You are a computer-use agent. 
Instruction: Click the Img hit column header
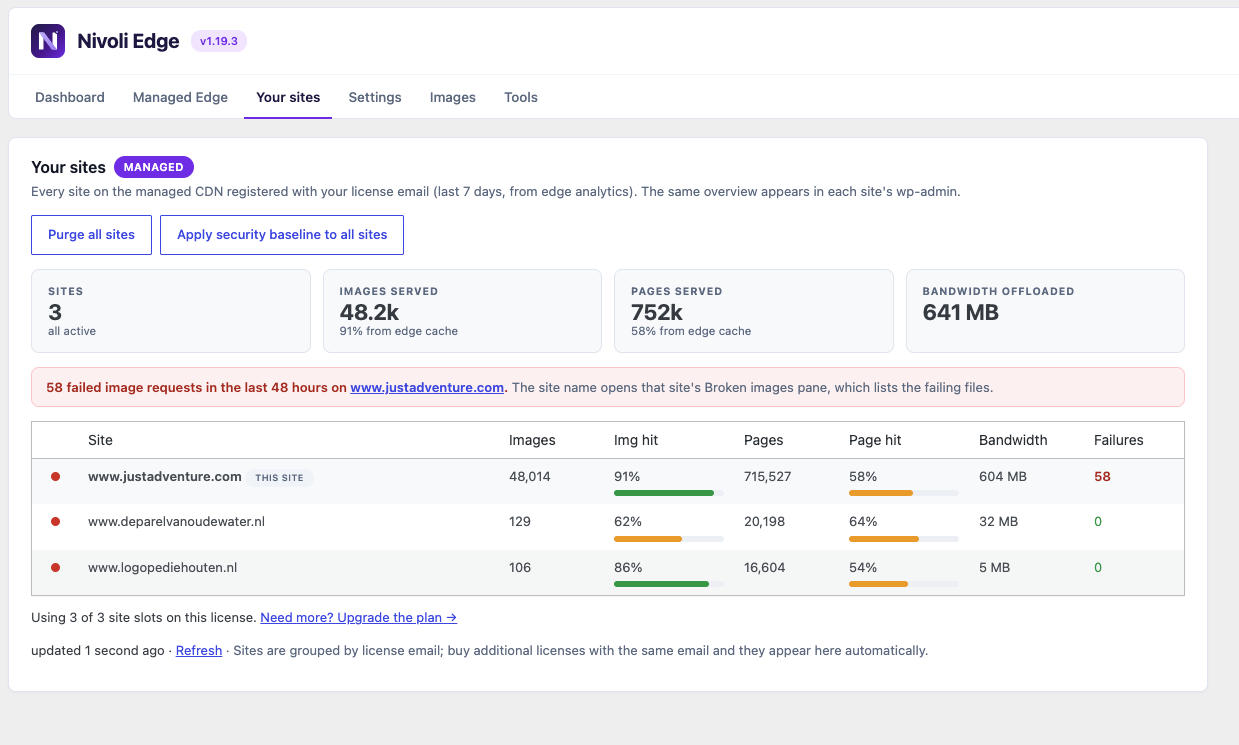pyautogui.click(x=636, y=440)
